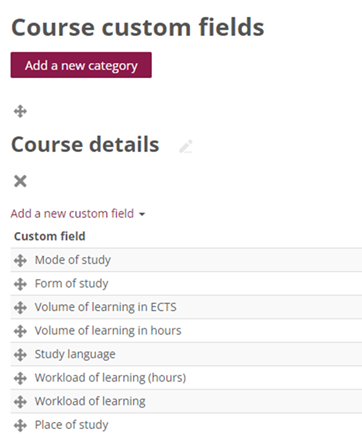Open the Place of study field
This screenshot has height=445, width=362.
pos(71,425)
